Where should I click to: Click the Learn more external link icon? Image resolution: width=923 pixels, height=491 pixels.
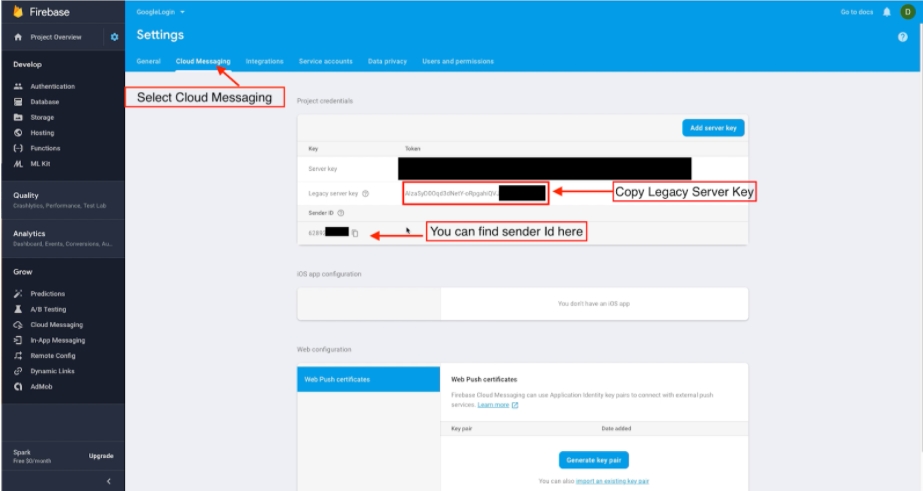pos(515,405)
